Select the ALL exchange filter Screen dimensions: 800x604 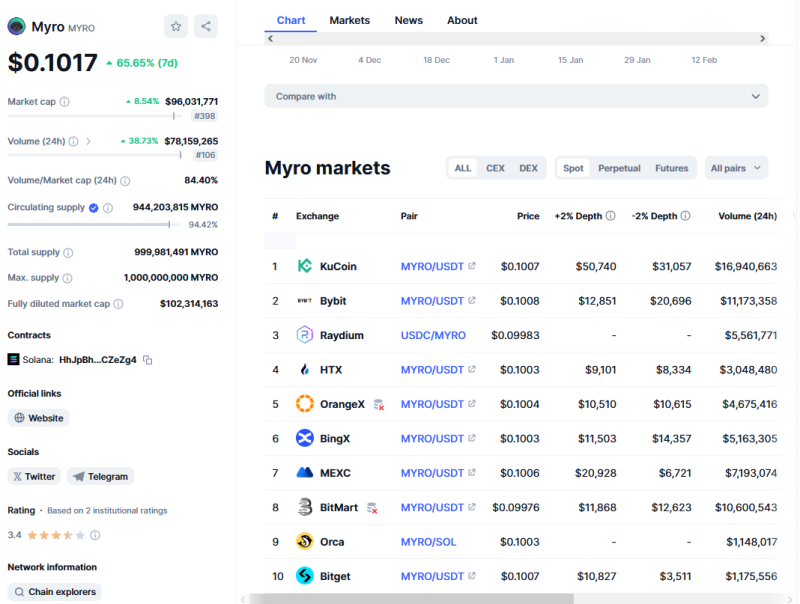(x=463, y=168)
